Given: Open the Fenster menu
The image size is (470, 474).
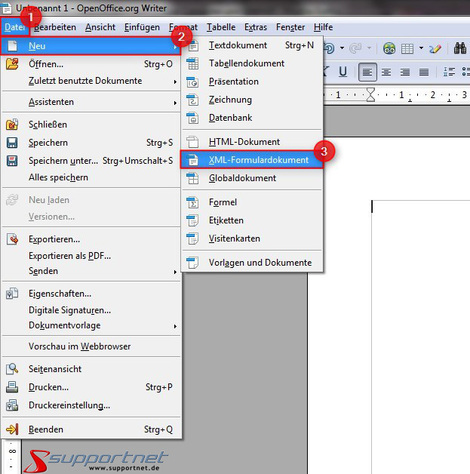Looking at the screenshot, I should click(x=290, y=27).
